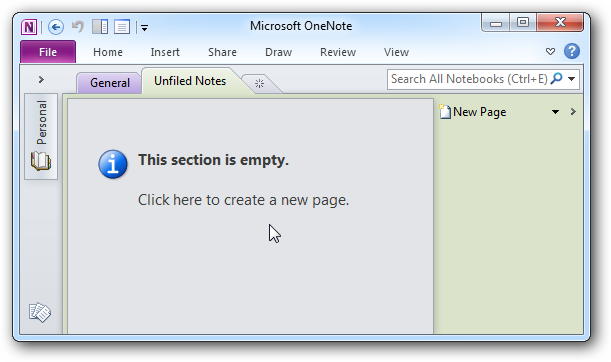Toggle Full Page View icon
Viewport: 611px width, 362px height.
click(x=122, y=26)
